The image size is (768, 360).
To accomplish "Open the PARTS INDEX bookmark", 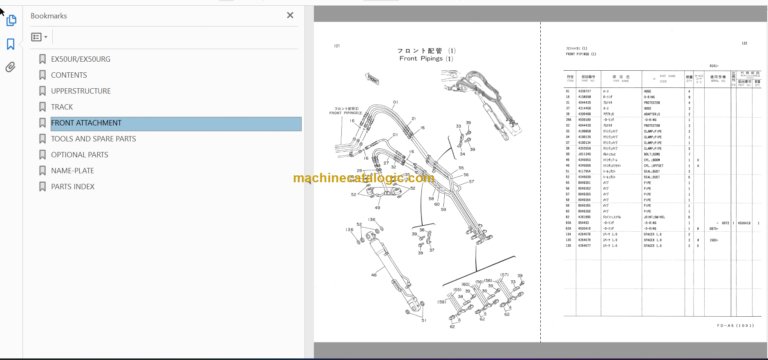I will click(73, 187).
